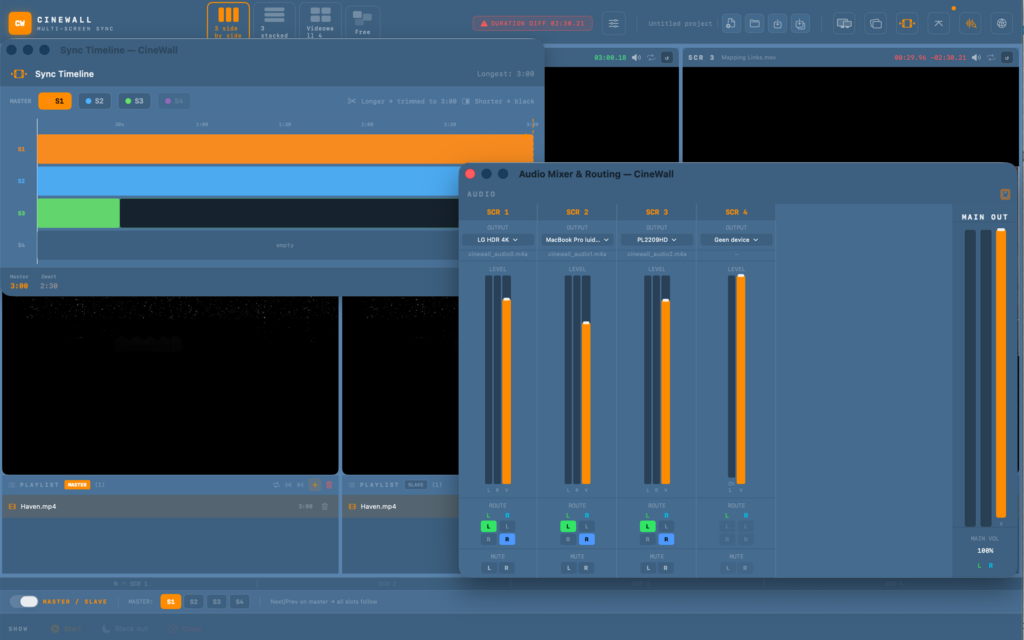Screen dimensions: 1024x640
Task: Open SCR 4 output dropdown Geen device
Action: 736,240
